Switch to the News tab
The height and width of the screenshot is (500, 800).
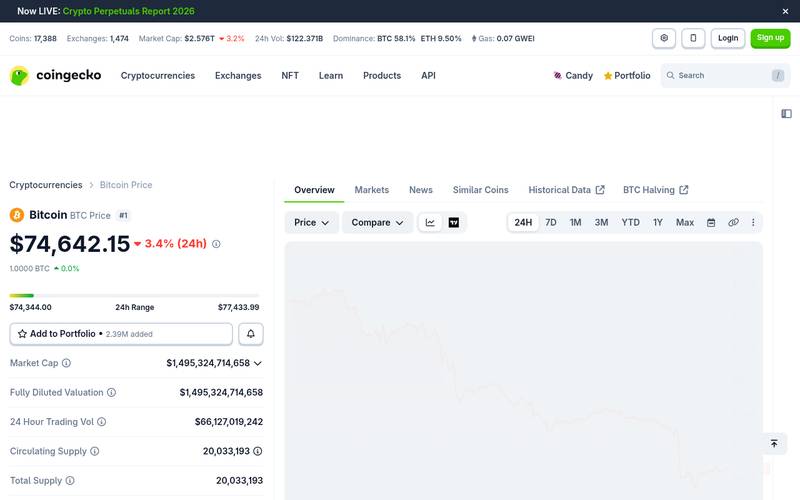[420, 190]
